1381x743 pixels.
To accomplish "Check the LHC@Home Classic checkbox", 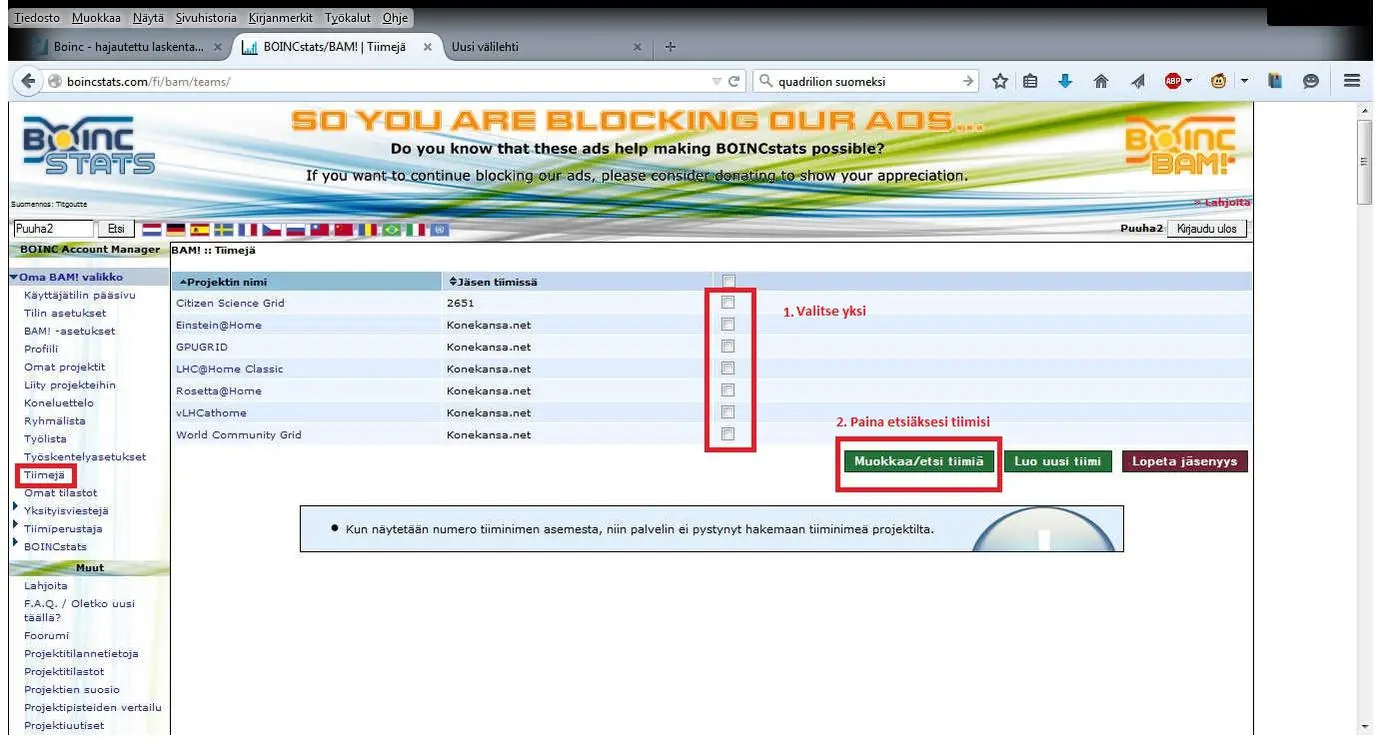I will pos(728,368).
